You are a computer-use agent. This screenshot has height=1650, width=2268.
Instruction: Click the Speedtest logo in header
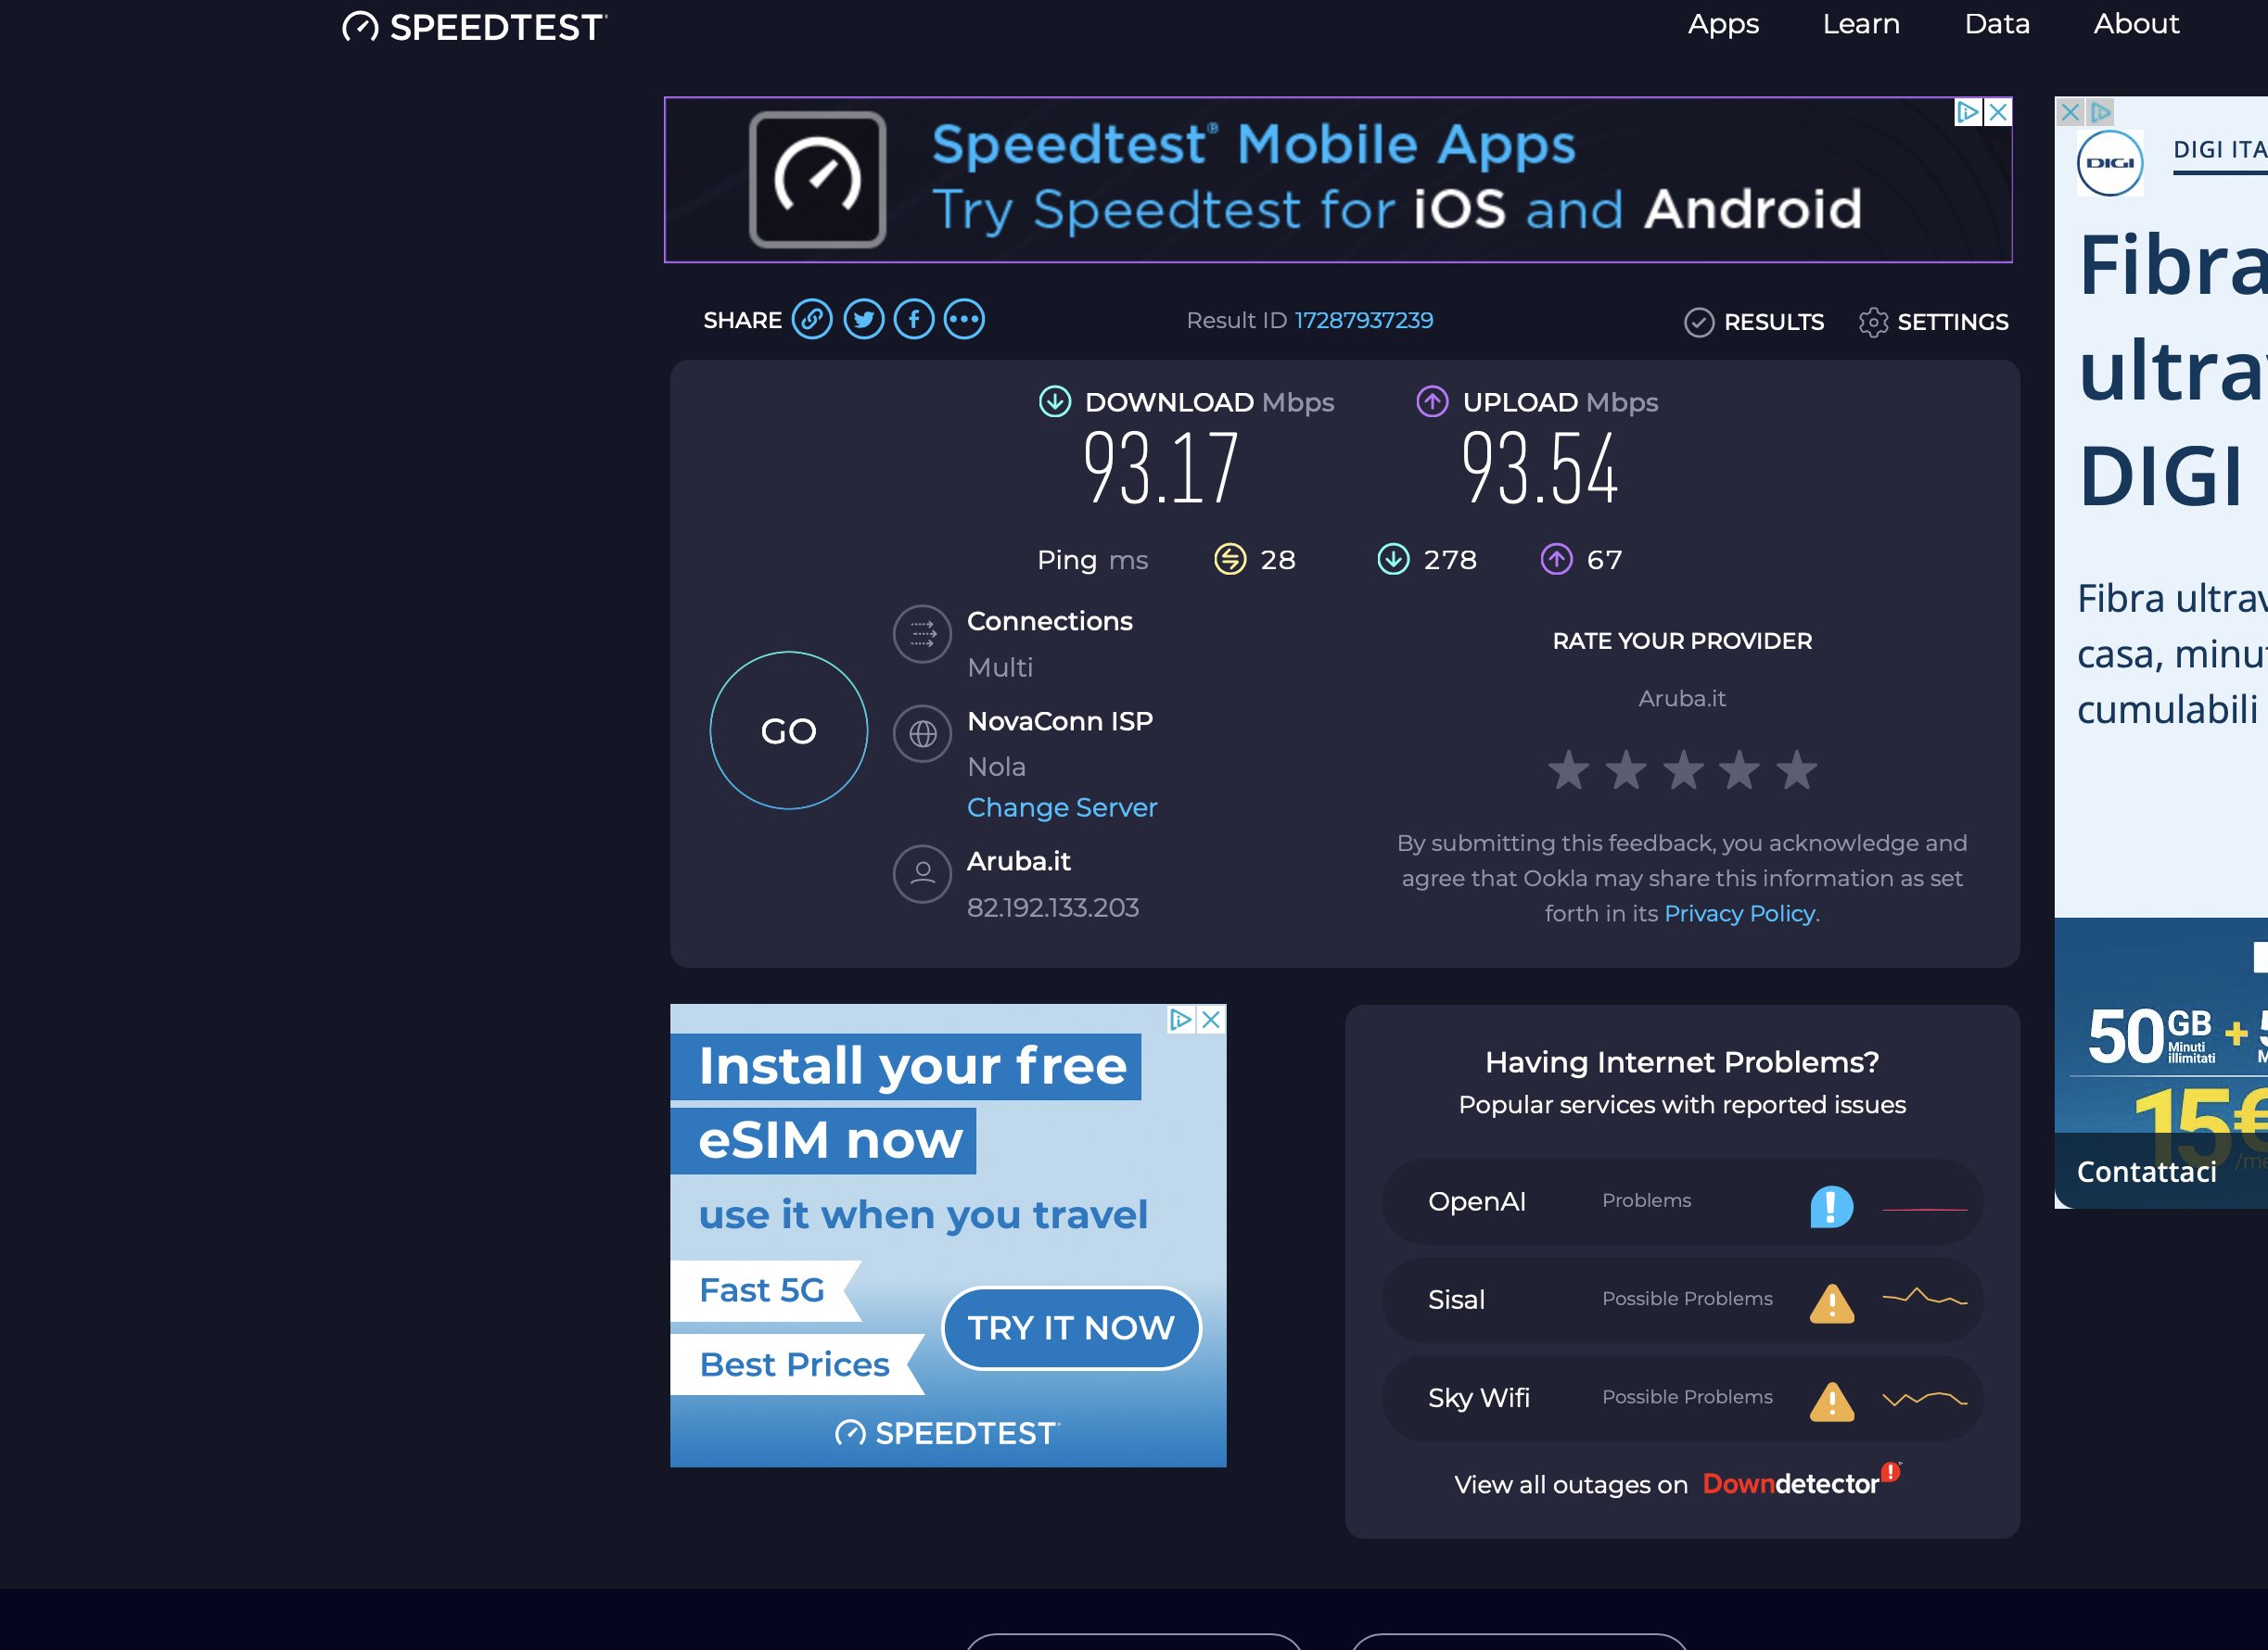474,27
